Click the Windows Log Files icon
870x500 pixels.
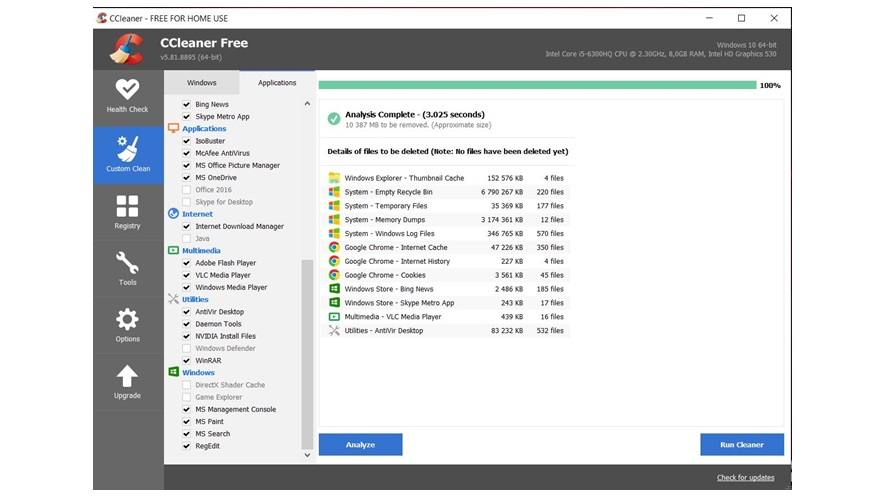334,233
